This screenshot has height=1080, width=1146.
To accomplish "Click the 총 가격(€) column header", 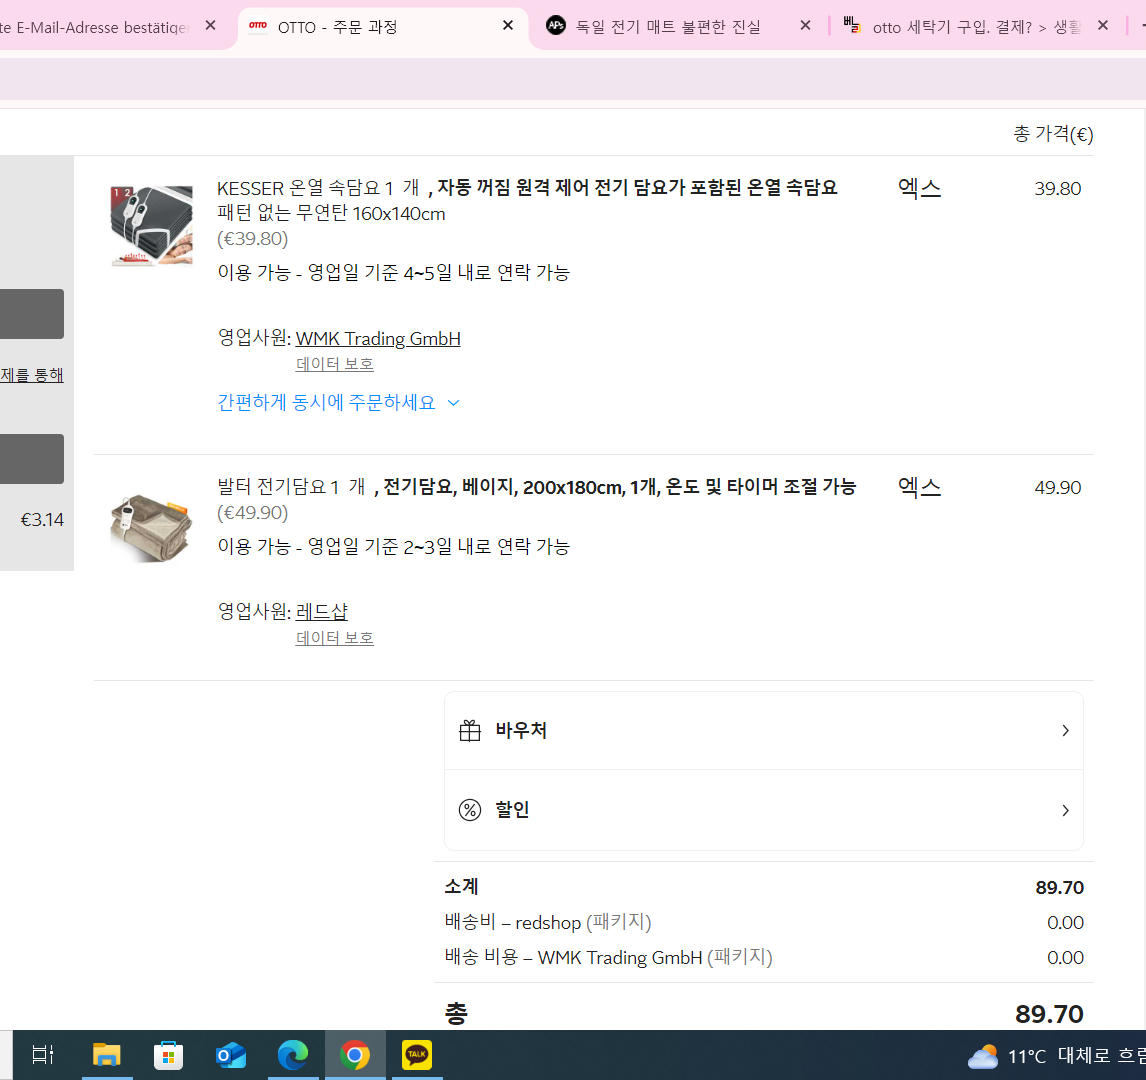I will point(1053,134).
